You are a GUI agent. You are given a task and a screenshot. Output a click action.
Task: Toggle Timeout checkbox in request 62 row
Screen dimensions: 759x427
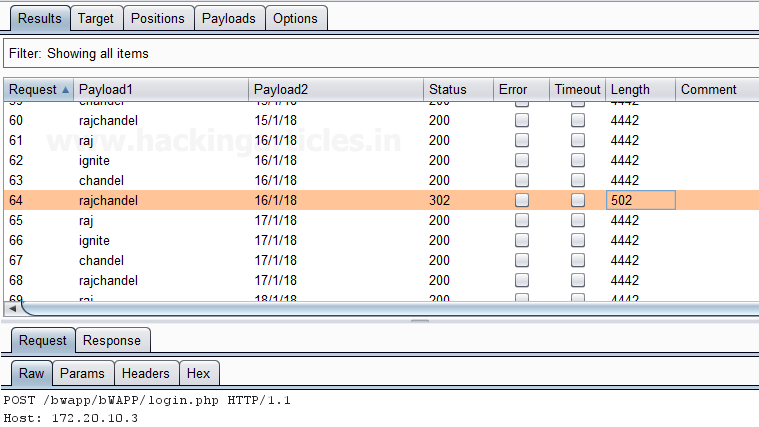coord(578,160)
